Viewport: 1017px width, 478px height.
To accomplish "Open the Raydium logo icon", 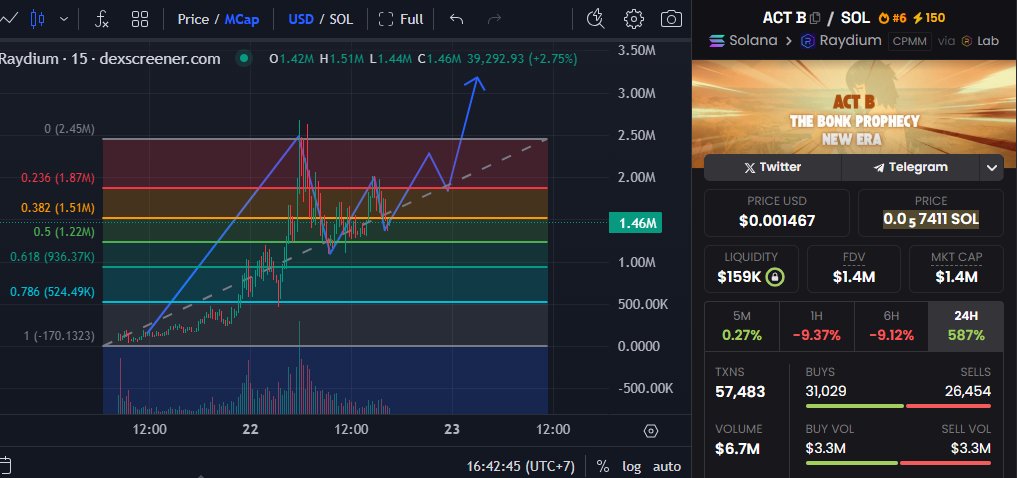I will pyautogui.click(x=808, y=42).
